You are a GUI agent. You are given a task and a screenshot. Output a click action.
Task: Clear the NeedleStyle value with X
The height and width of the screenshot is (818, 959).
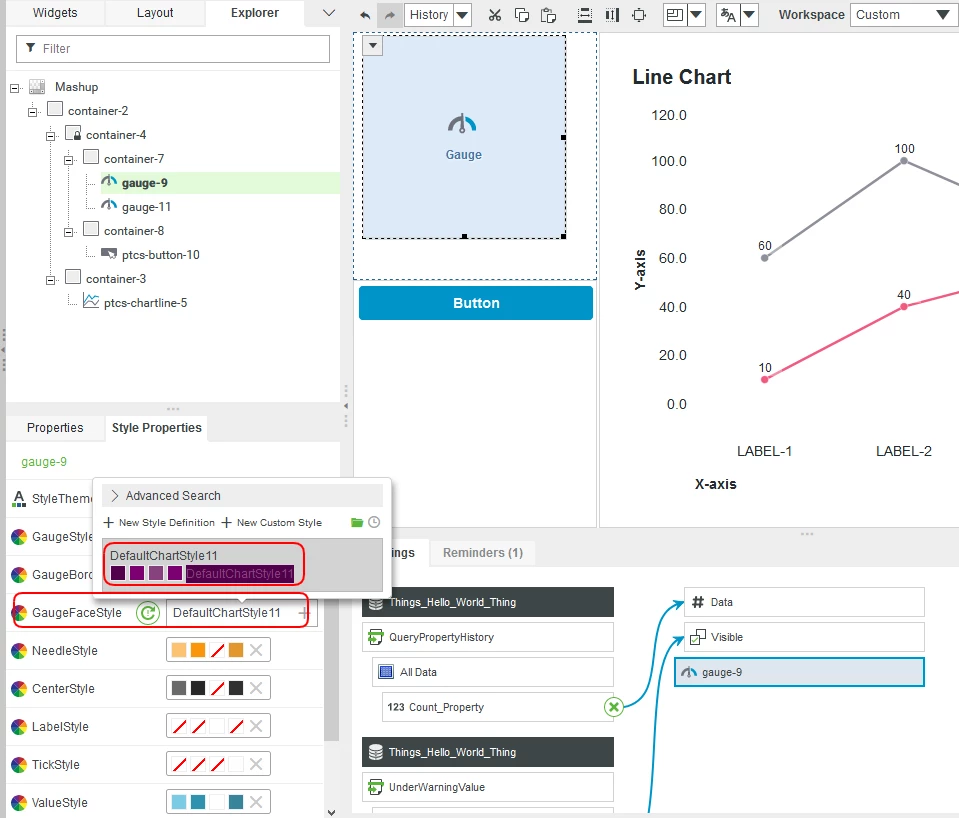(256, 650)
